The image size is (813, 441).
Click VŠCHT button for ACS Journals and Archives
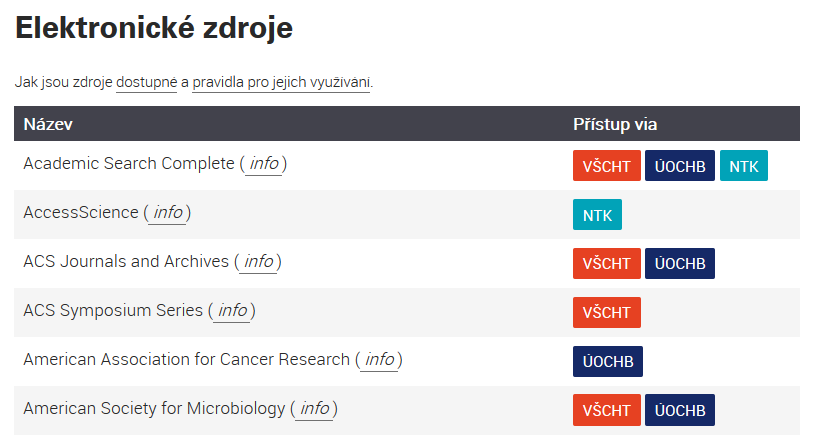click(x=607, y=263)
